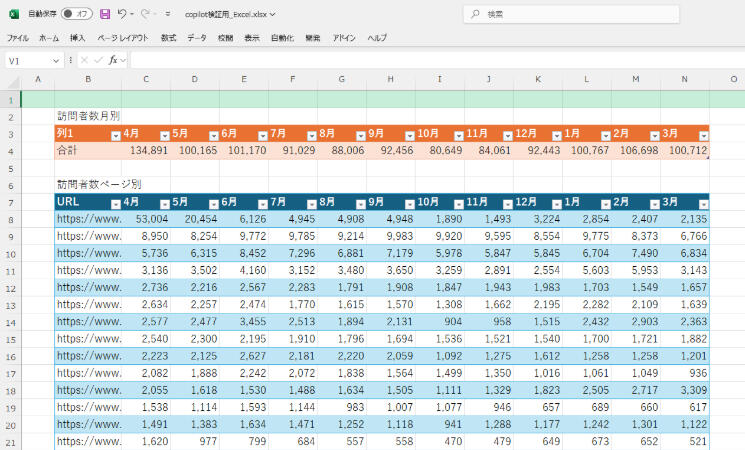This screenshot has width=745, height=450.
Task: Open the 挿入 ribbon tab
Action: click(77, 38)
